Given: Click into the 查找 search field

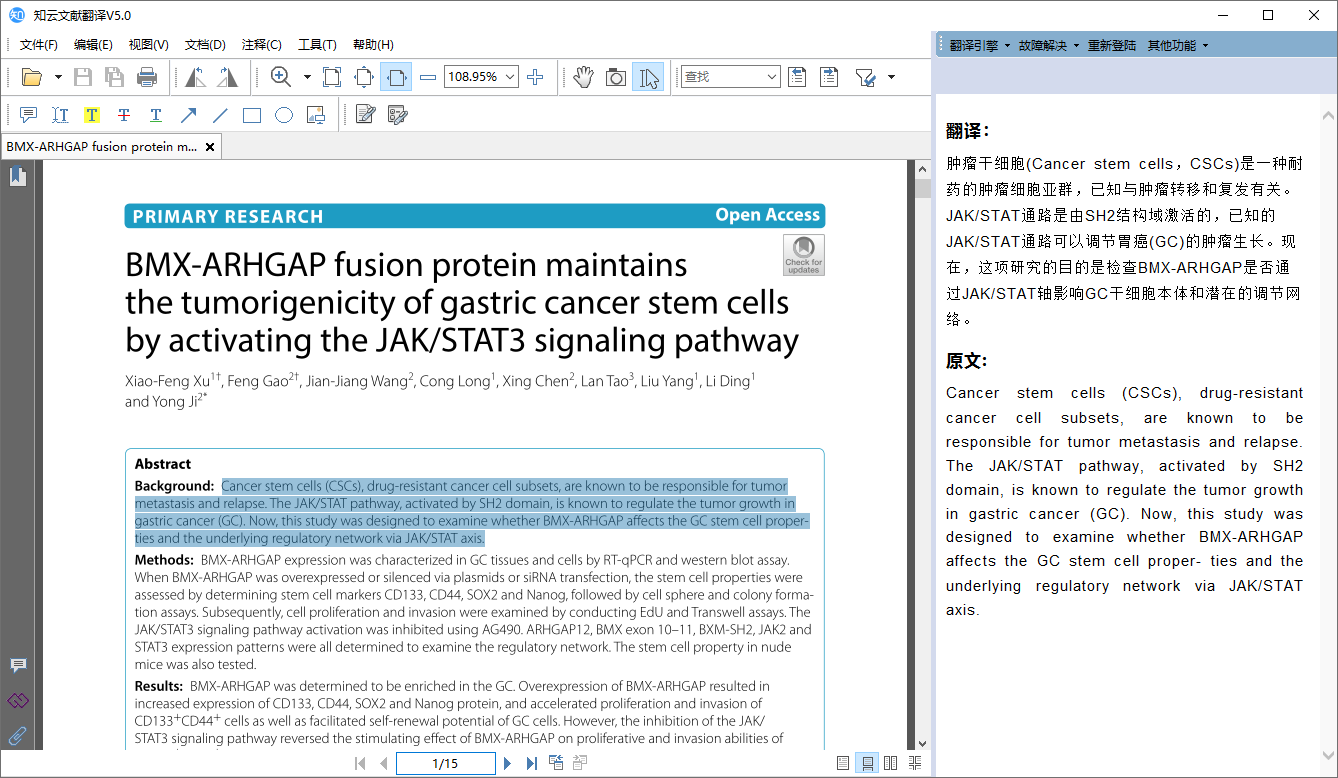Looking at the screenshot, I should [x=722, y=77].
